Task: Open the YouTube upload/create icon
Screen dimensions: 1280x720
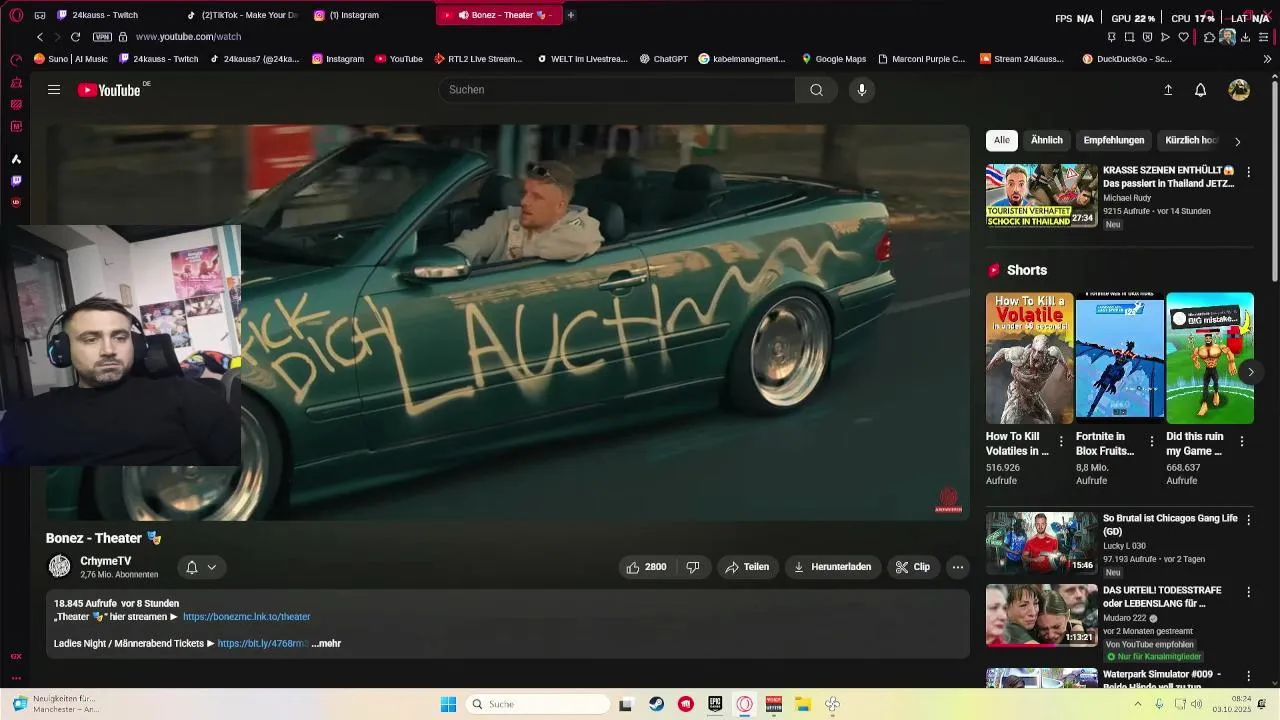Action: click(1167, 90)
